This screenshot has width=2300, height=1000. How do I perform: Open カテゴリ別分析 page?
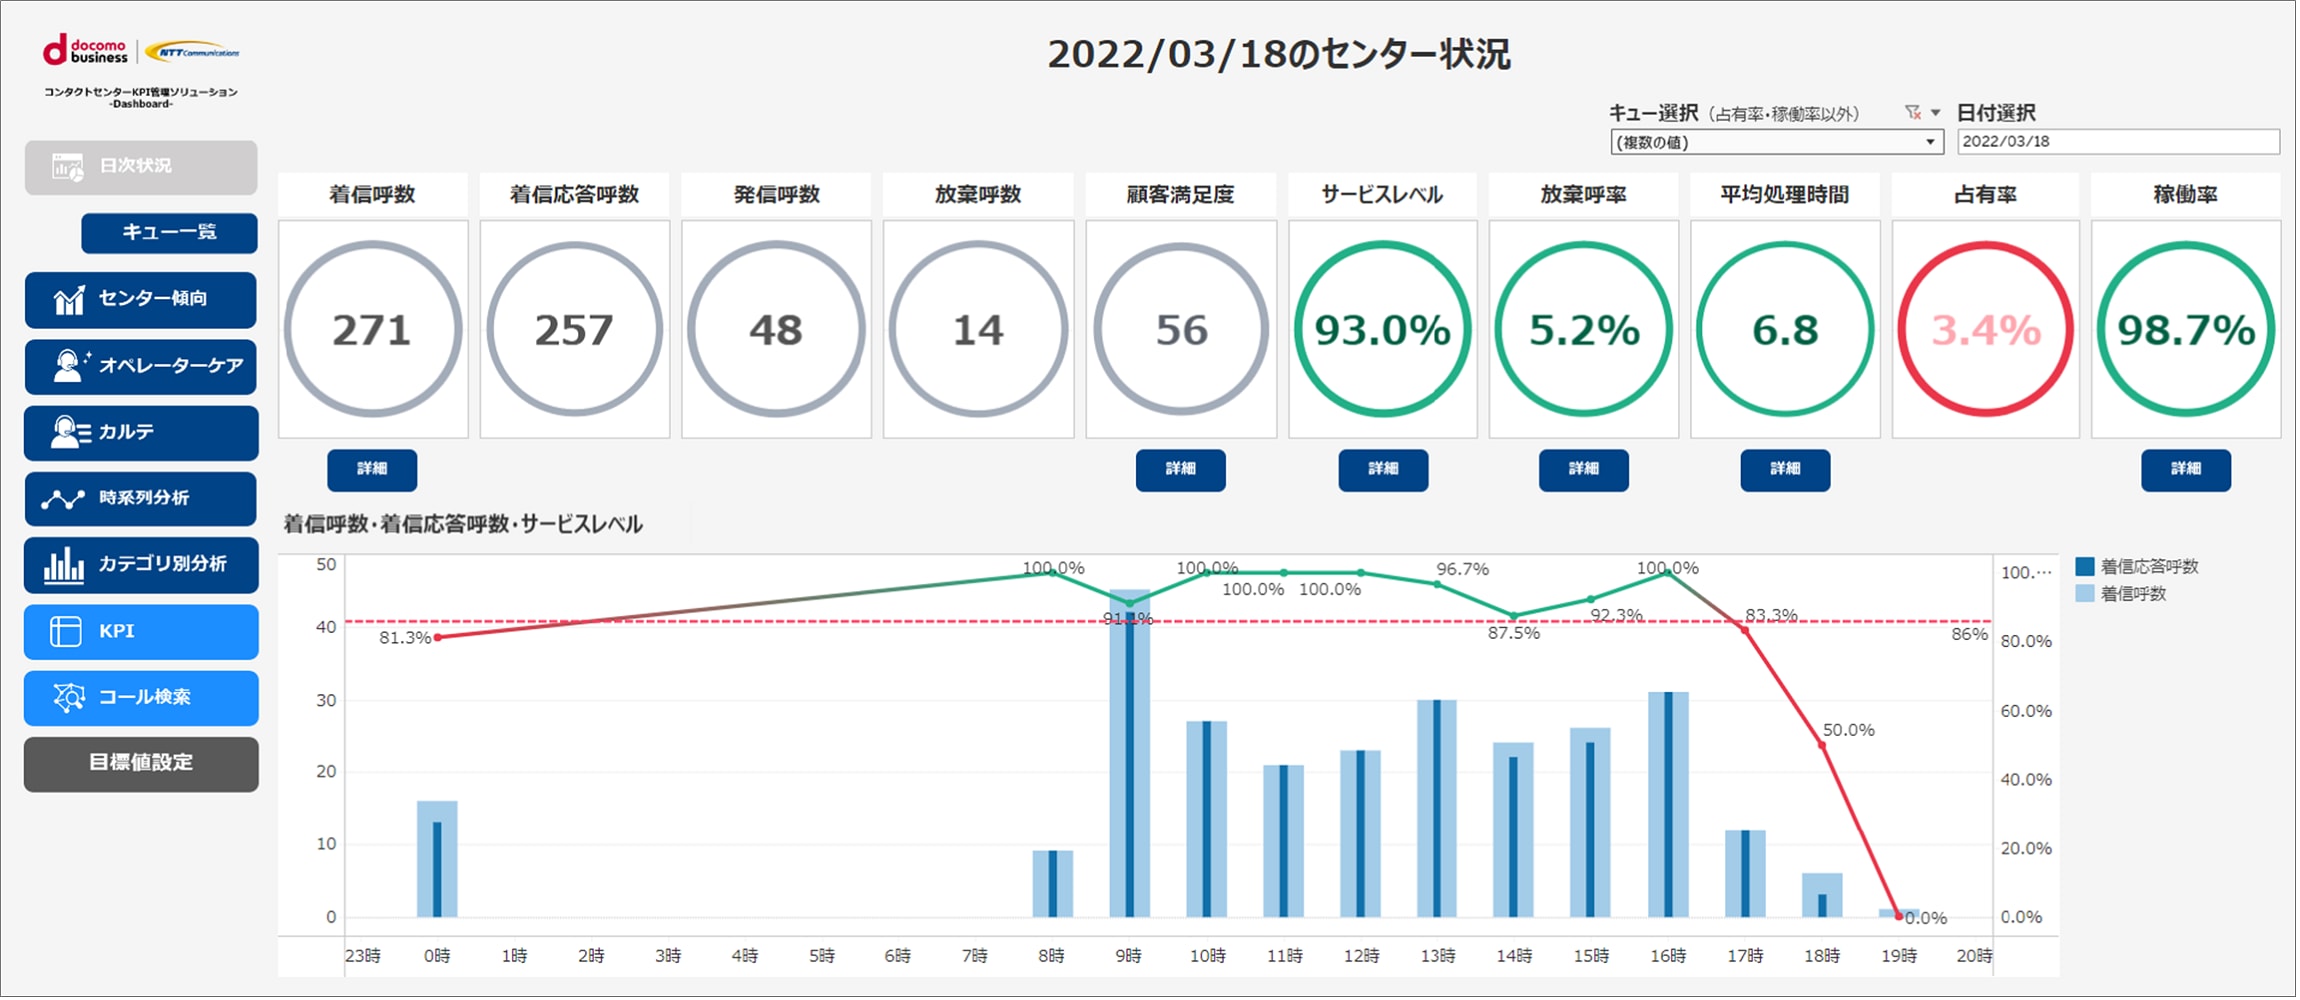click(x=141, y=565)
